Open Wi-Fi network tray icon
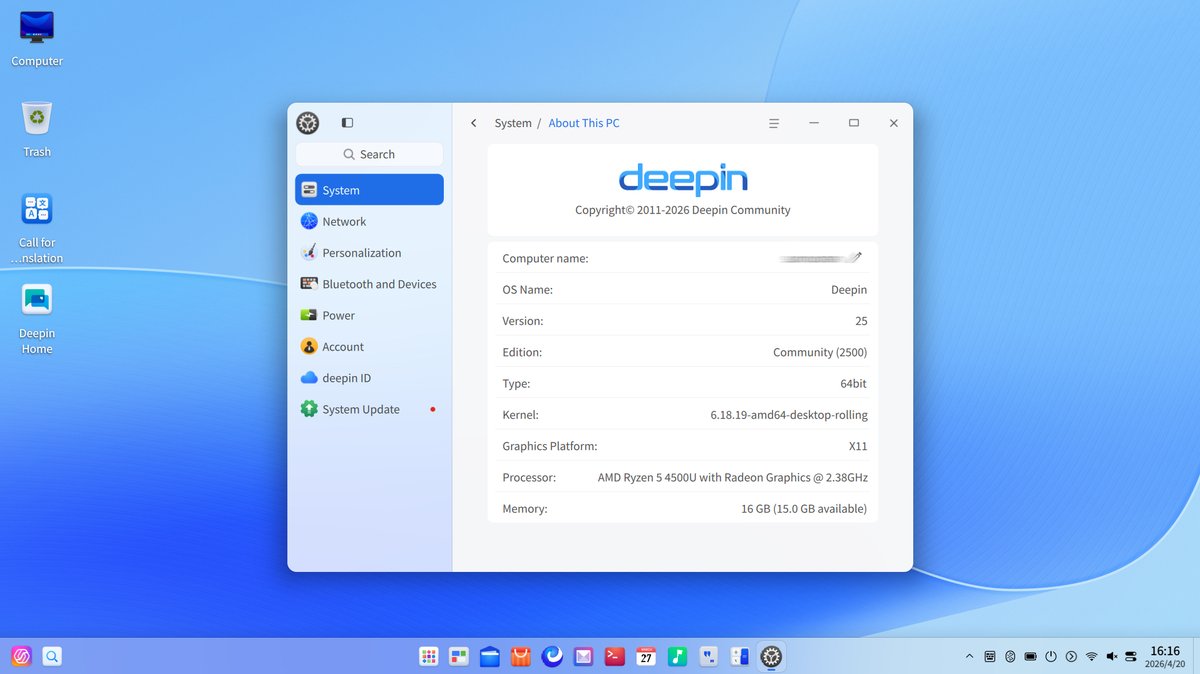The image size is (1200, 674). point(1091,656)
